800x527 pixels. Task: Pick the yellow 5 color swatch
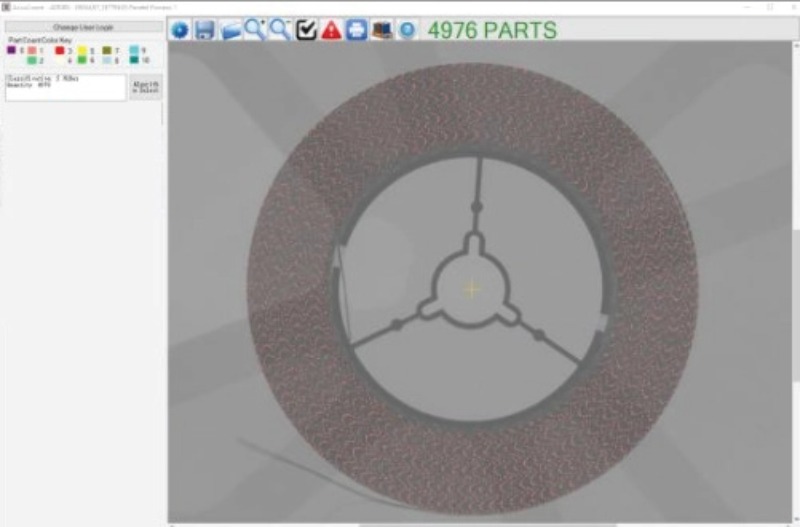pos(83,50)
